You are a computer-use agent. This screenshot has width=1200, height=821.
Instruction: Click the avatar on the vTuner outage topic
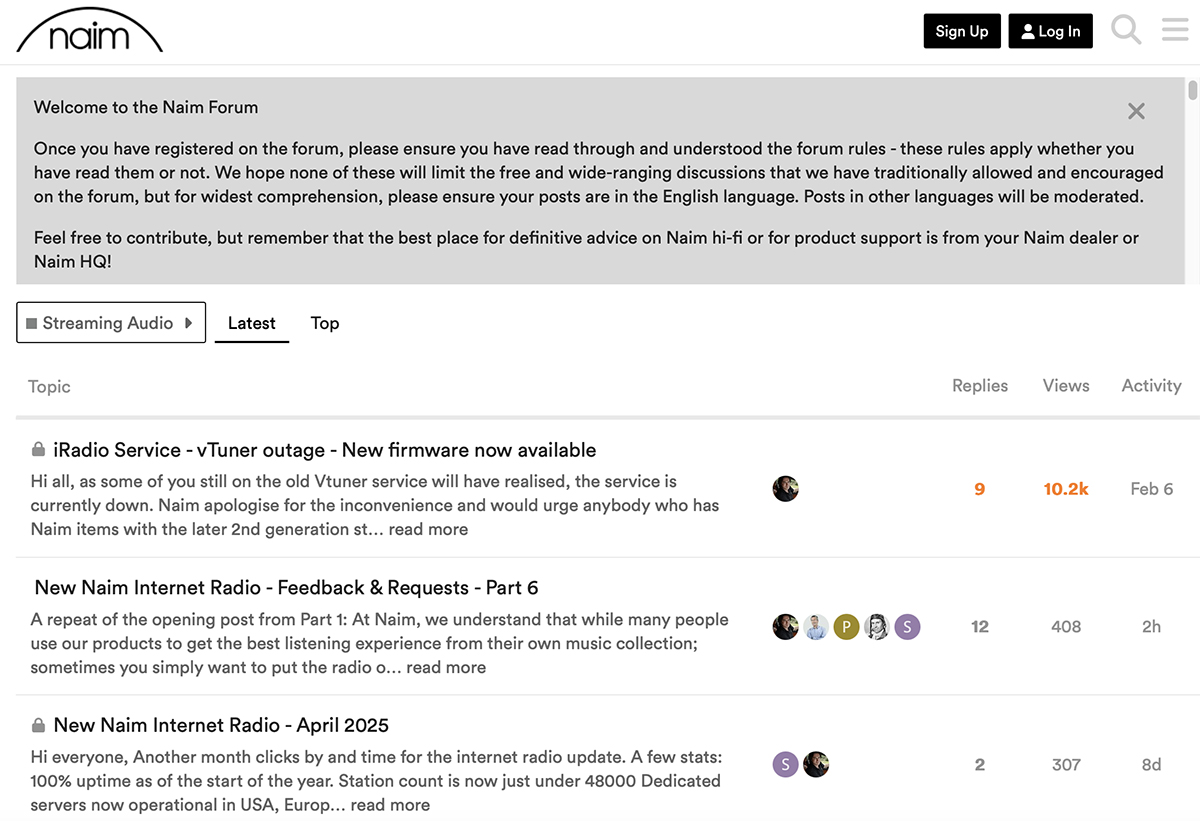click(x=785, y=488)
